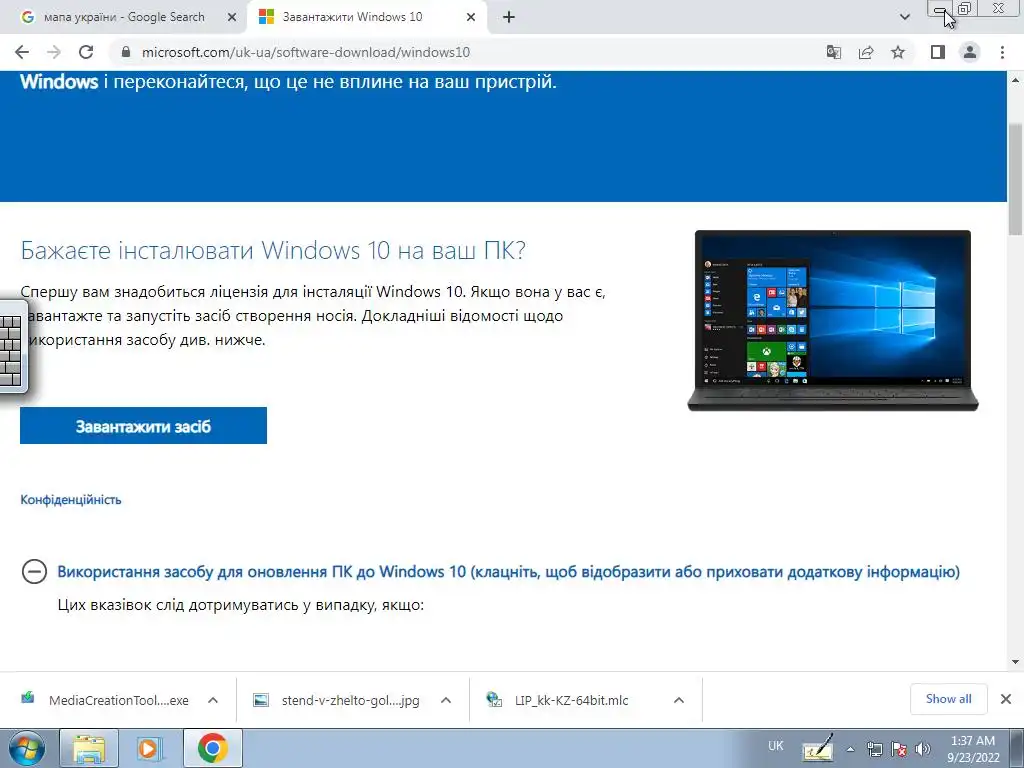Image resolution: width=1024 pixels, height=768 pixels.
Task: Launch Windows Media Player from the taskbar
Action: pyautogui.click(x=150, y=748)
